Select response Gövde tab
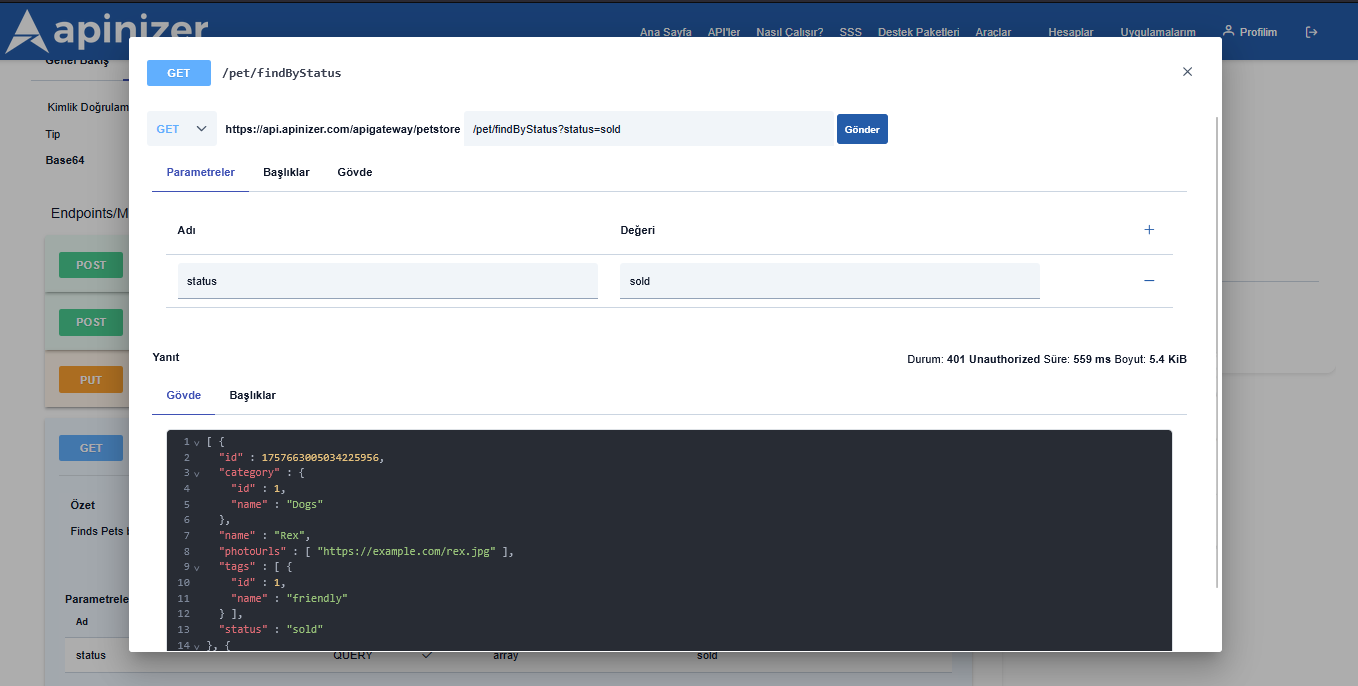The image size is (1358, 686). tap(183, 395)
